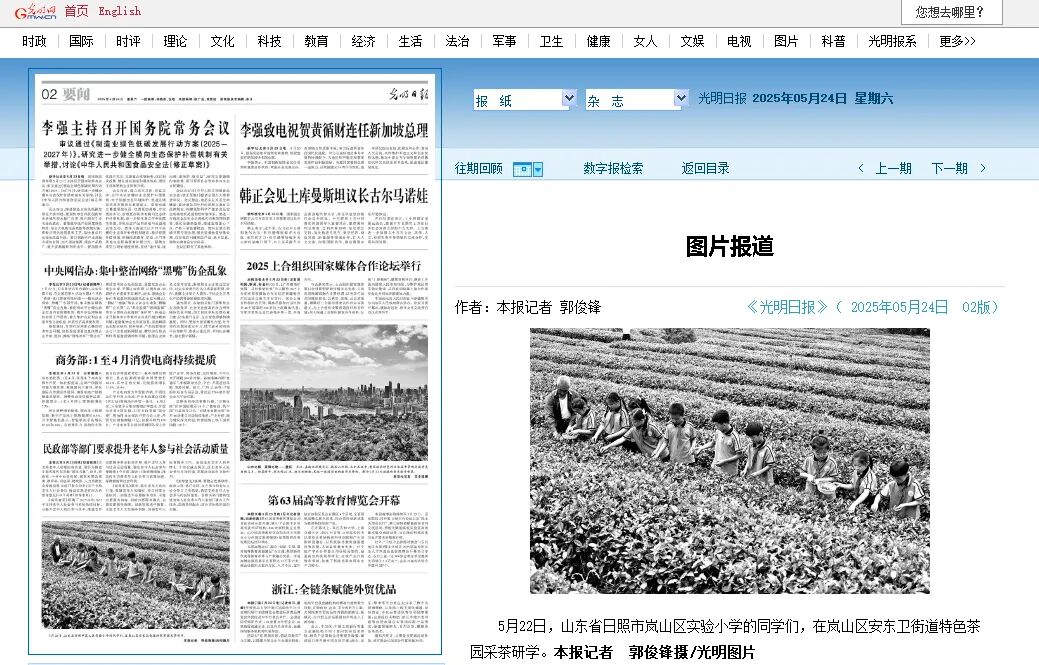Expand the calendar dropdown arrow next to 往期回顾
This screenshot has width=1039, height=665.
pyautogui.click(x=538, y=170)
